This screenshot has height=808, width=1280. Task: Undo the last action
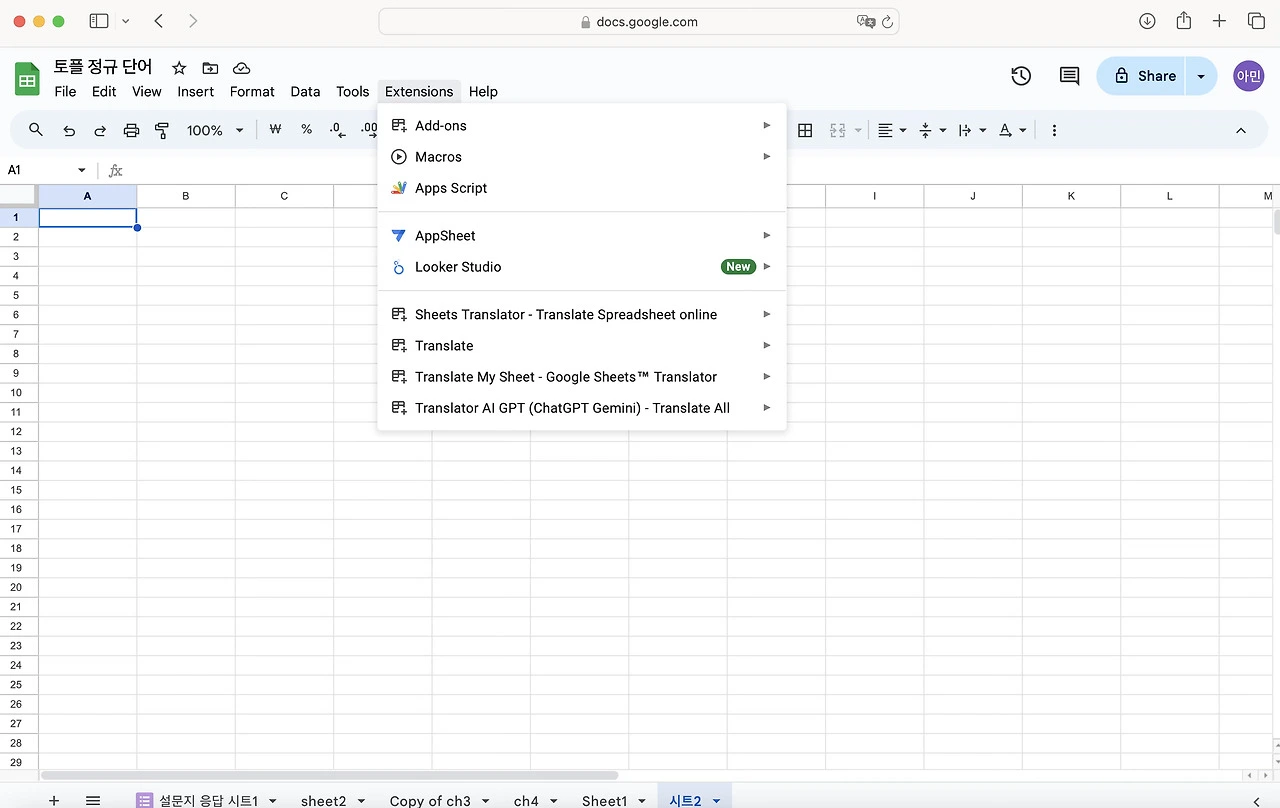(69, 130)
